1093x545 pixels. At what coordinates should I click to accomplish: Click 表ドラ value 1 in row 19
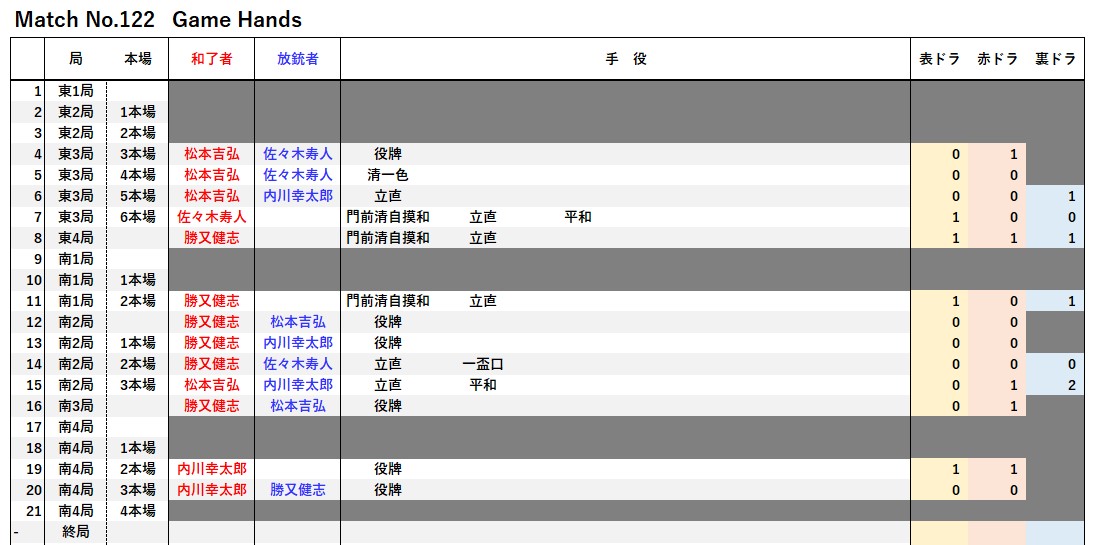[x=956, y=469]
